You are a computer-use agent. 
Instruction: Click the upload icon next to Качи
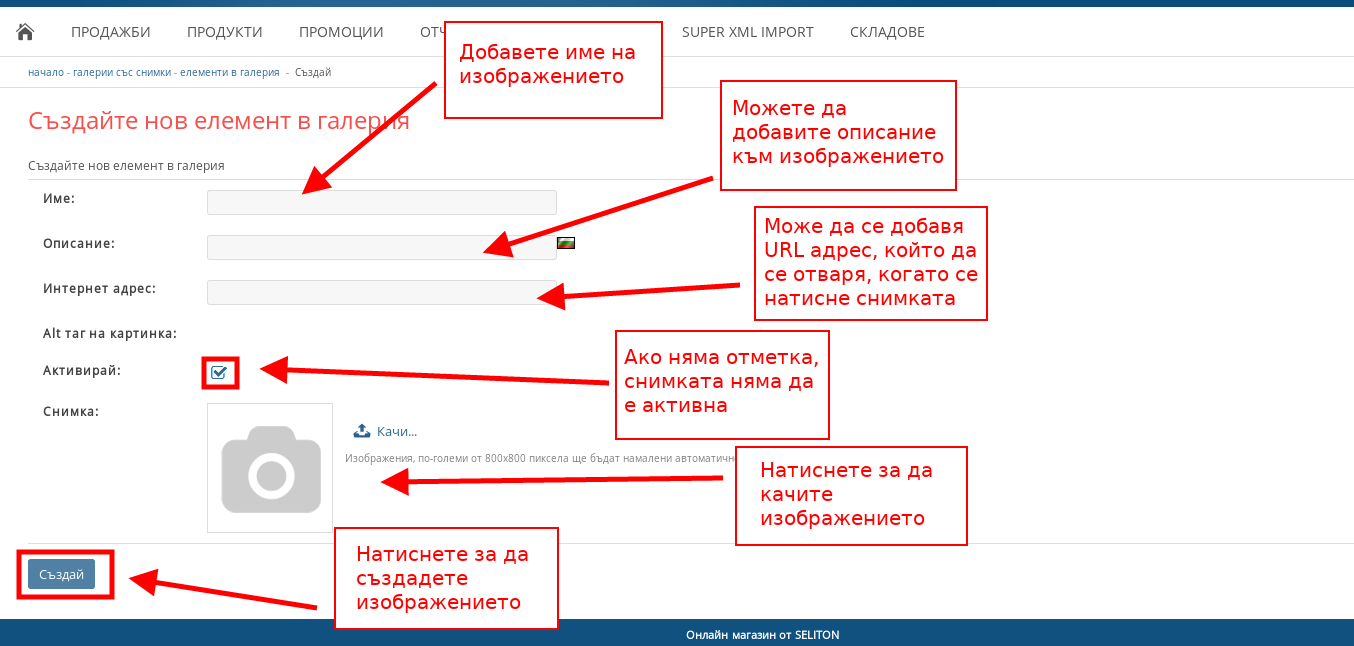362,431
